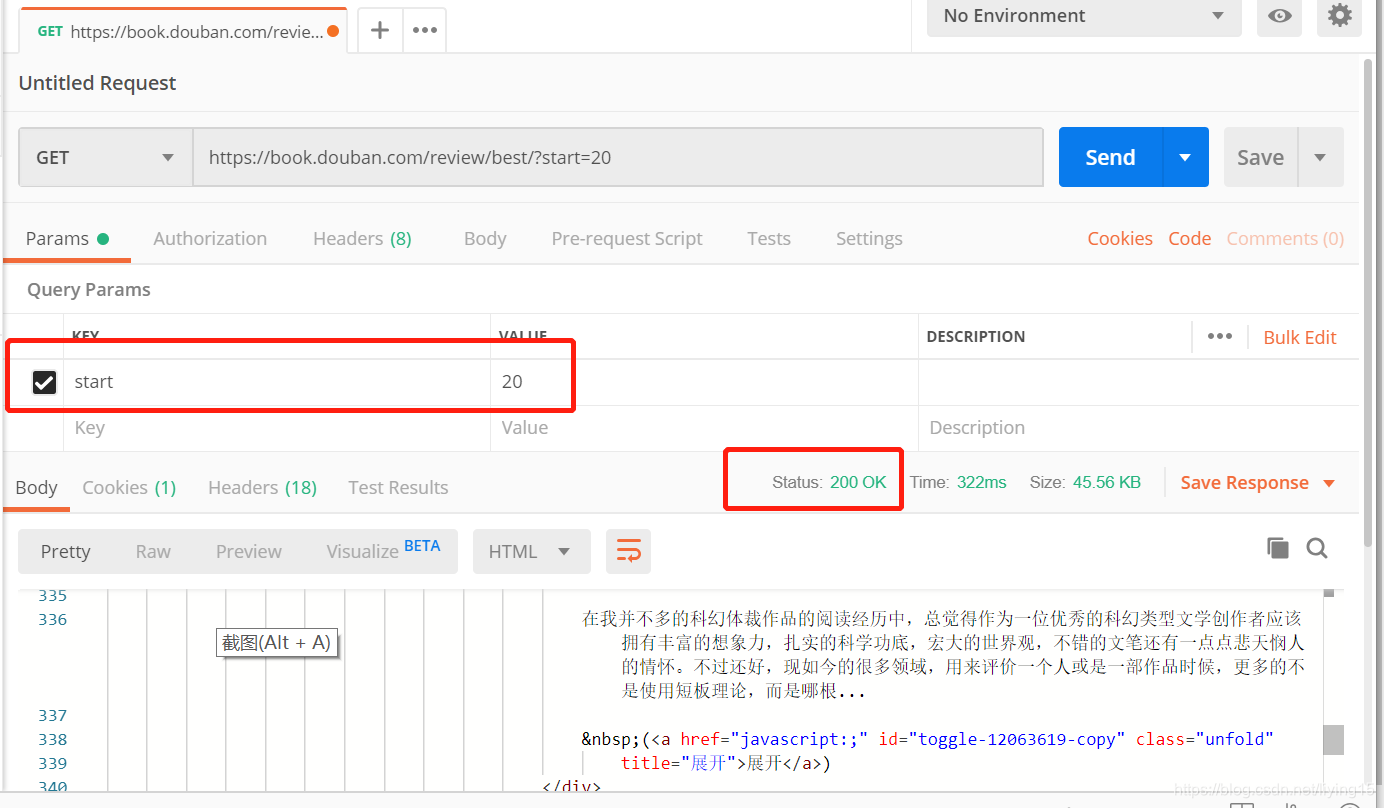This screenshot has width=1384, height=808.
Task: Click the empty Key placeholder field
Action: pos(277,428)
